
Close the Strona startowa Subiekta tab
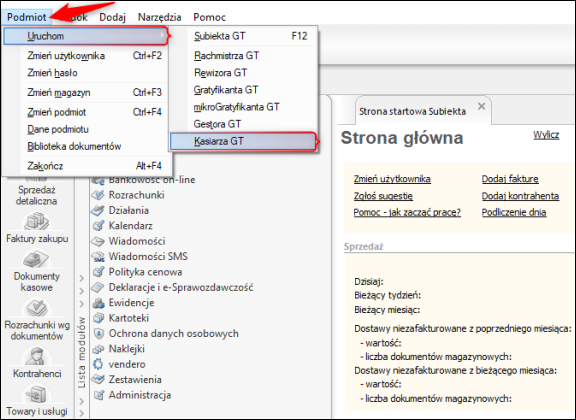coord(481,107)
